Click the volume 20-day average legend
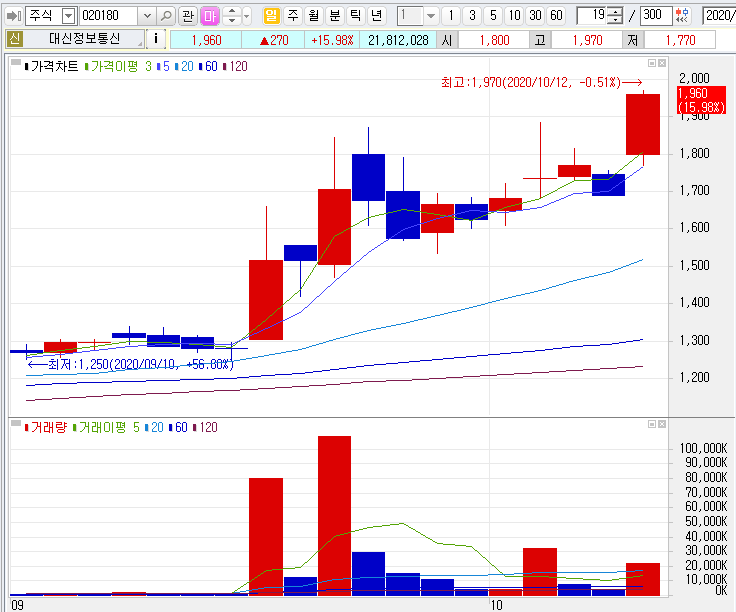736x612 pixels. pyautogui.click(x=154, y=428)
